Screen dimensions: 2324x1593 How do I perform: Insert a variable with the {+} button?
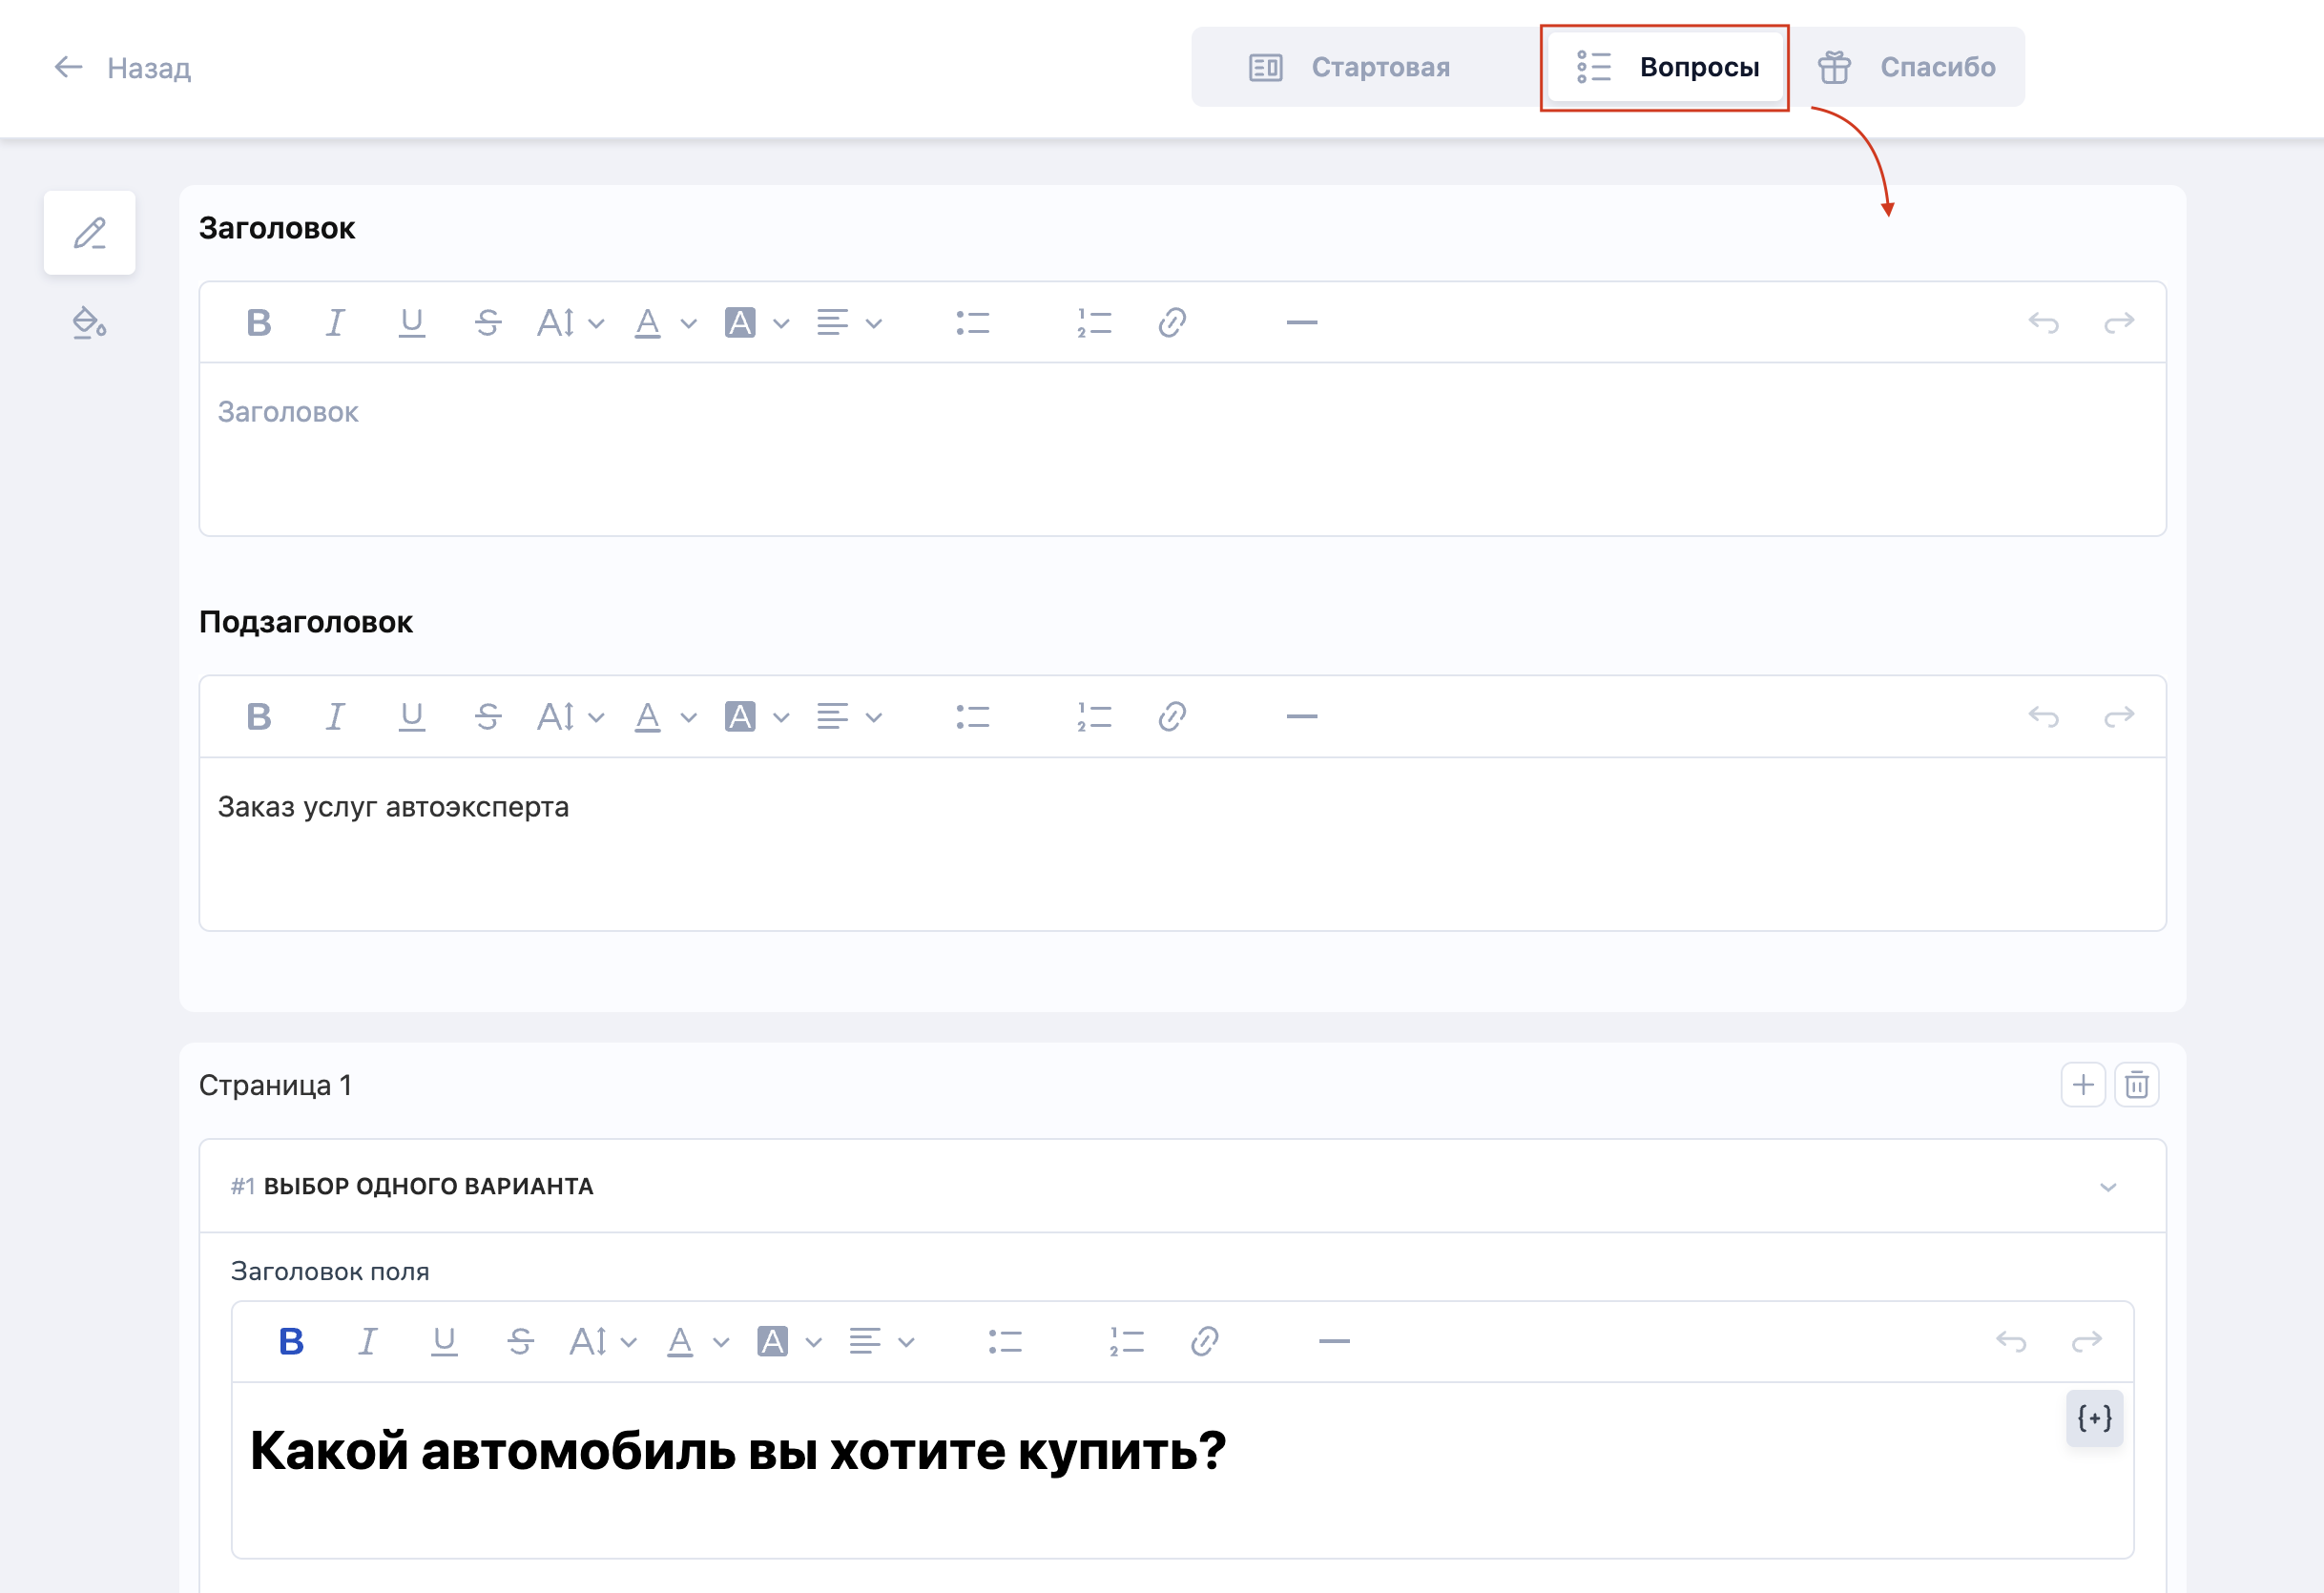(x=2094, y=1418)
